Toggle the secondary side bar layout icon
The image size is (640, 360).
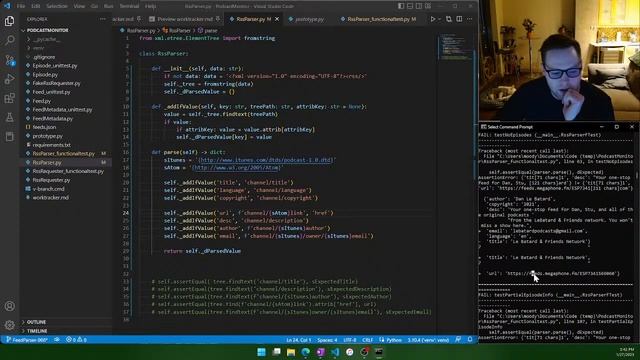[419, 6]
